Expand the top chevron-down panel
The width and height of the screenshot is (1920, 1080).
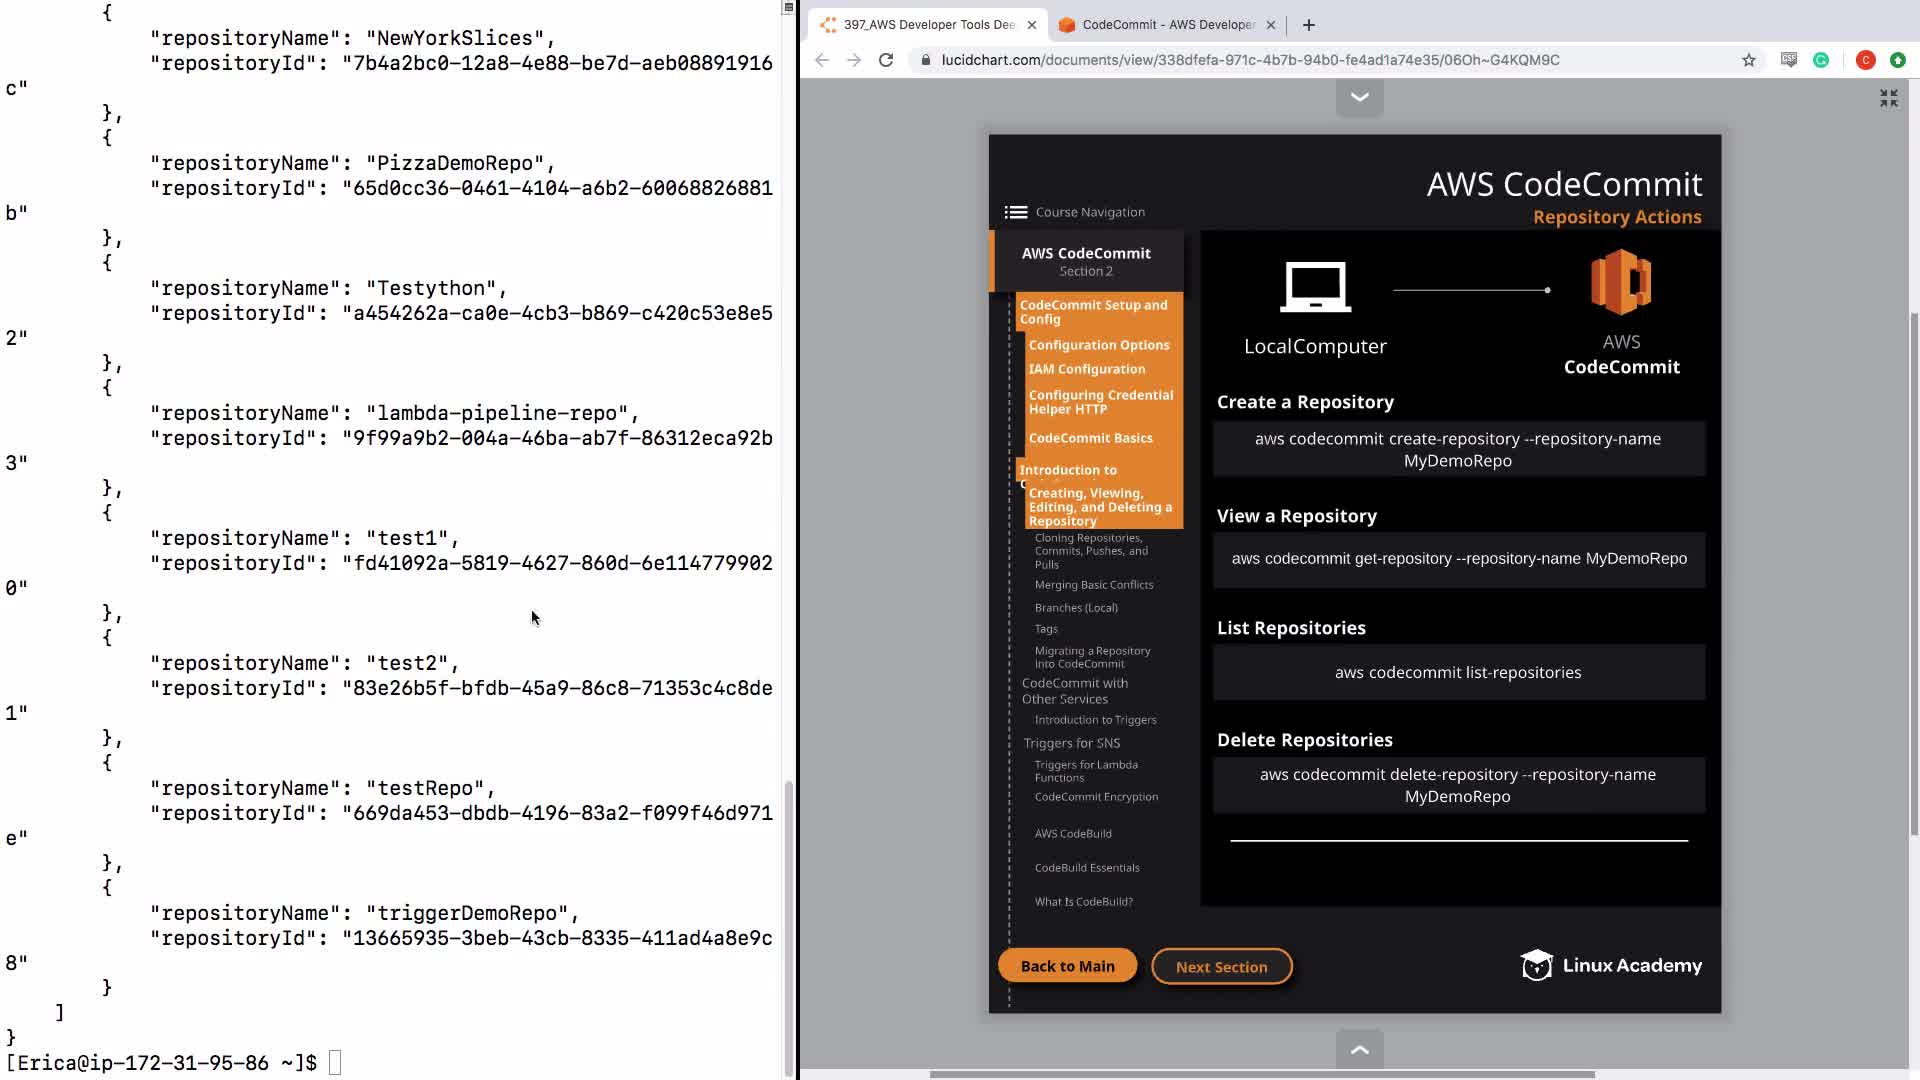[x=1359, y=97]
